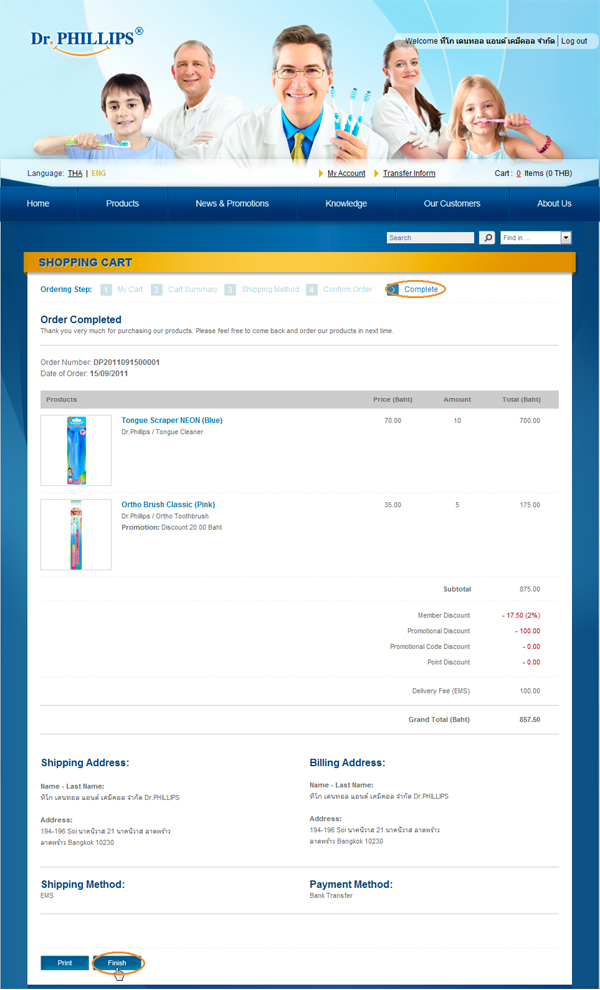Open the My Account link

346,173
